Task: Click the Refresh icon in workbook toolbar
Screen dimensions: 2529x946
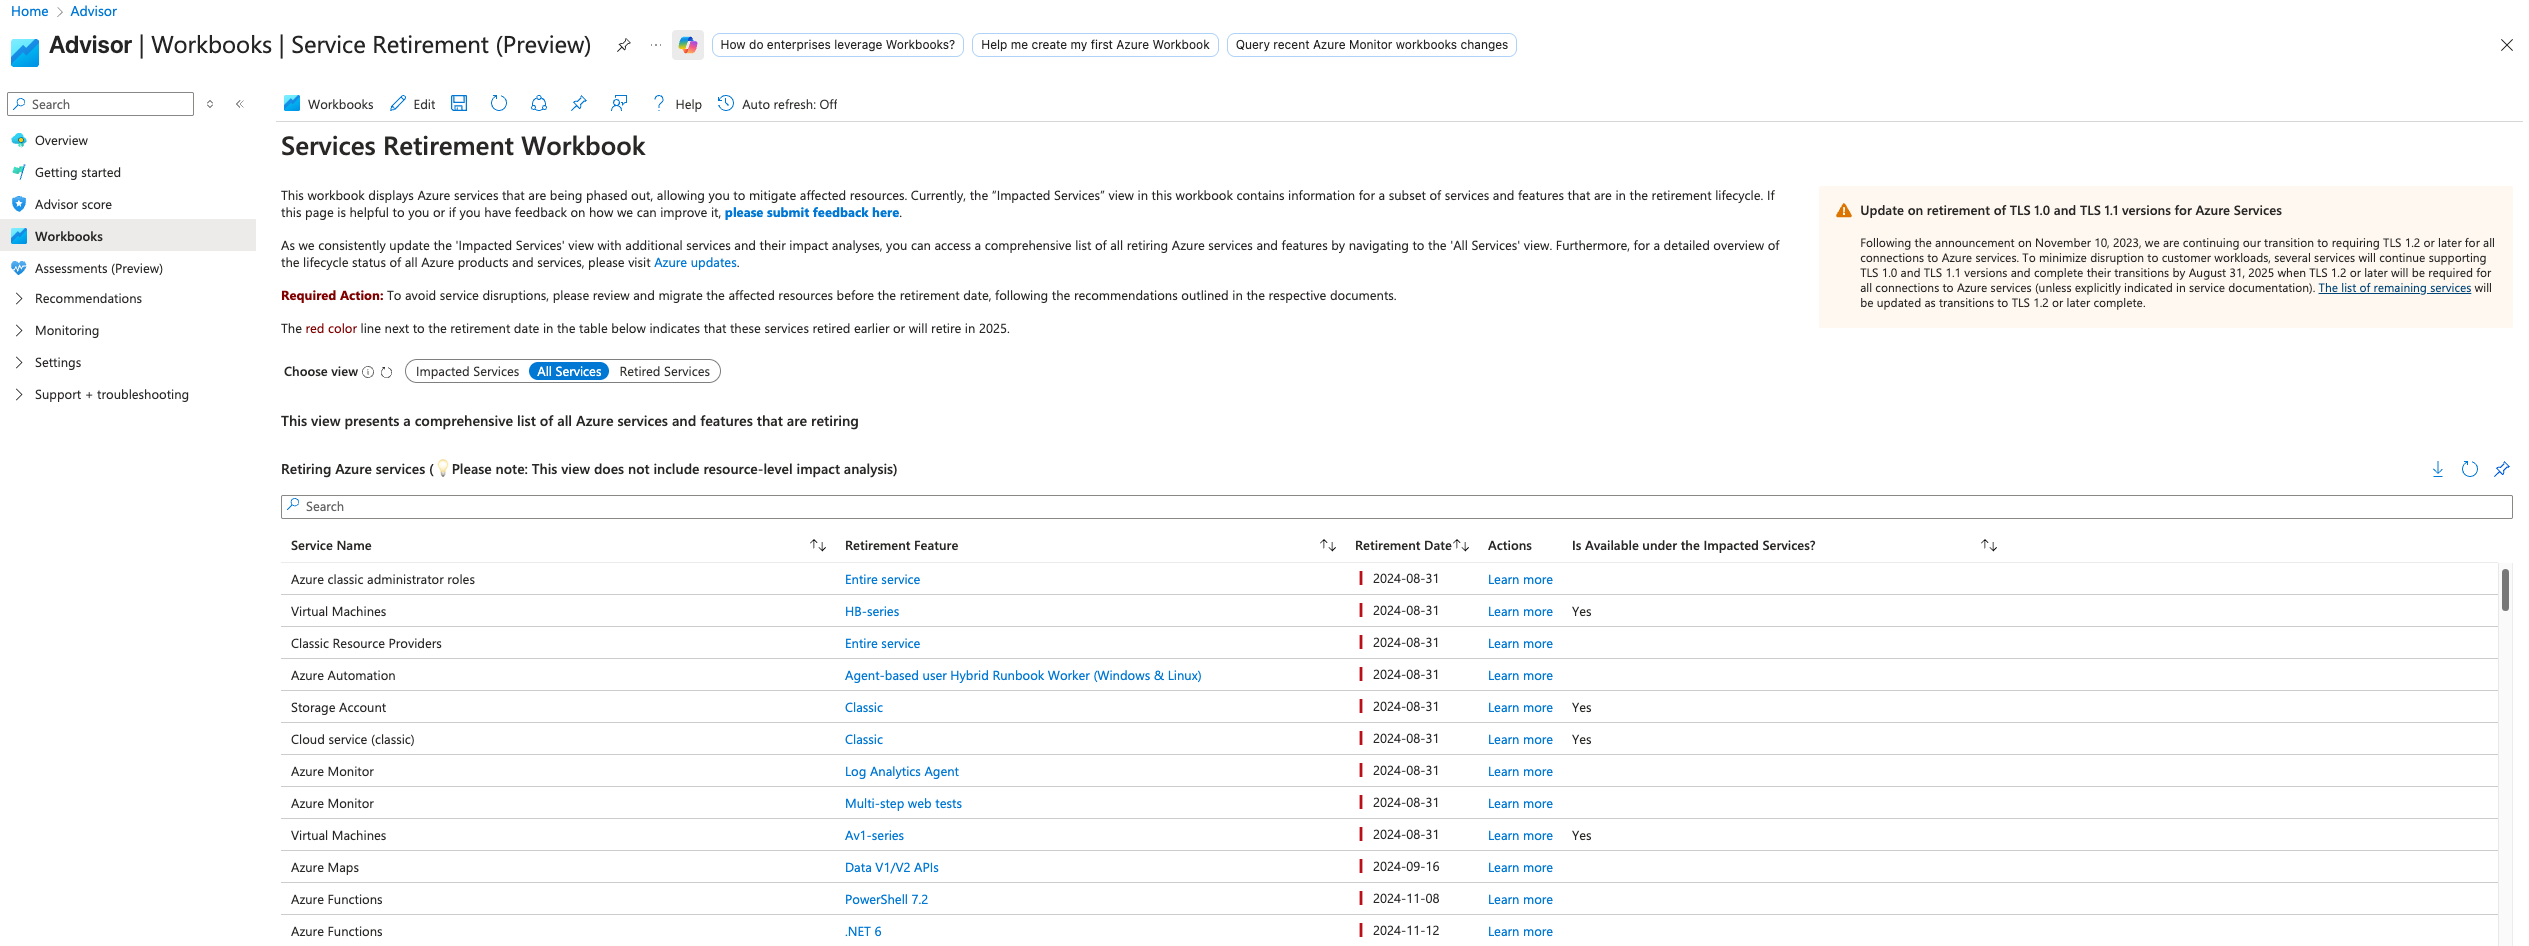Action: coord(499,104)
